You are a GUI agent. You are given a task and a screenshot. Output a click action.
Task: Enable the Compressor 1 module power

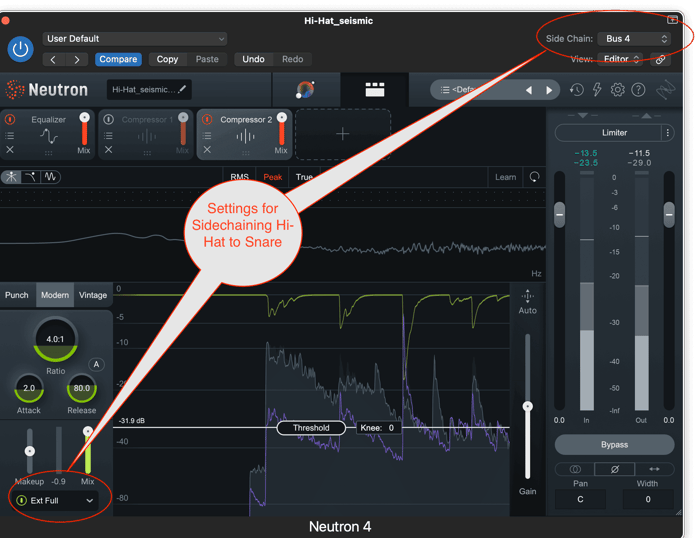[108, 119]
